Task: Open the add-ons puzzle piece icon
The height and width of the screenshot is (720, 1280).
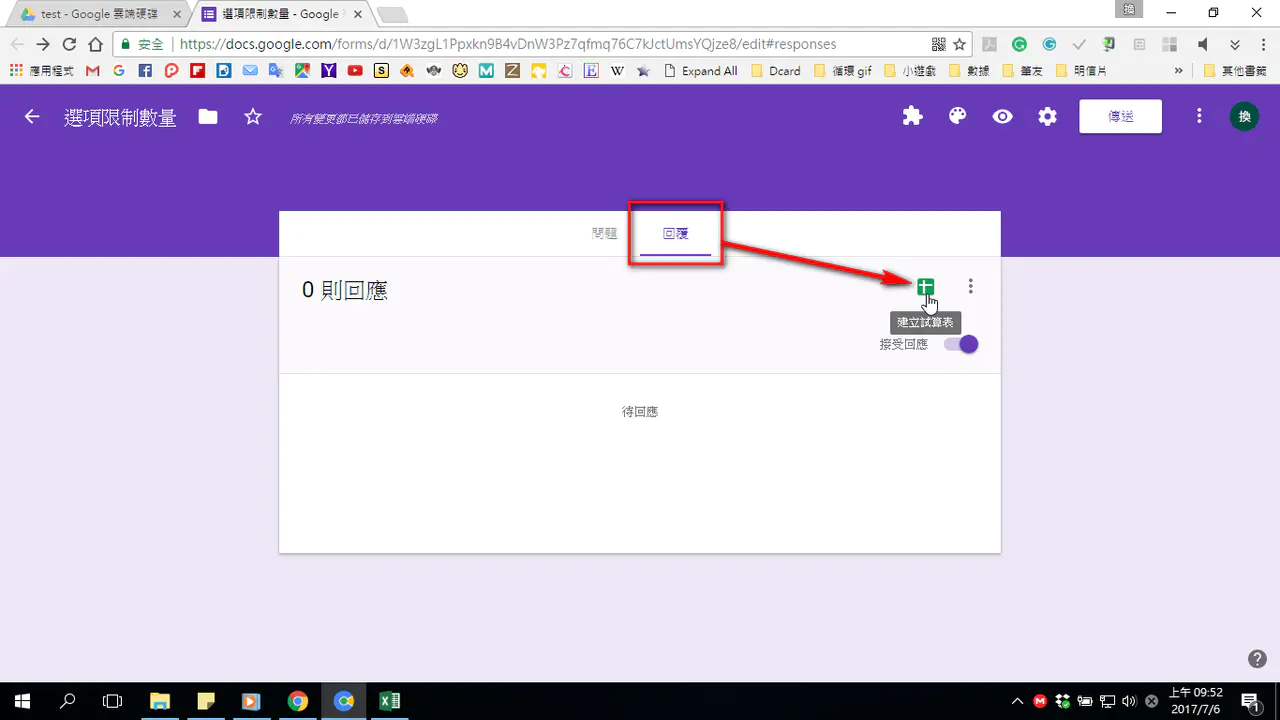Action: 912,117
